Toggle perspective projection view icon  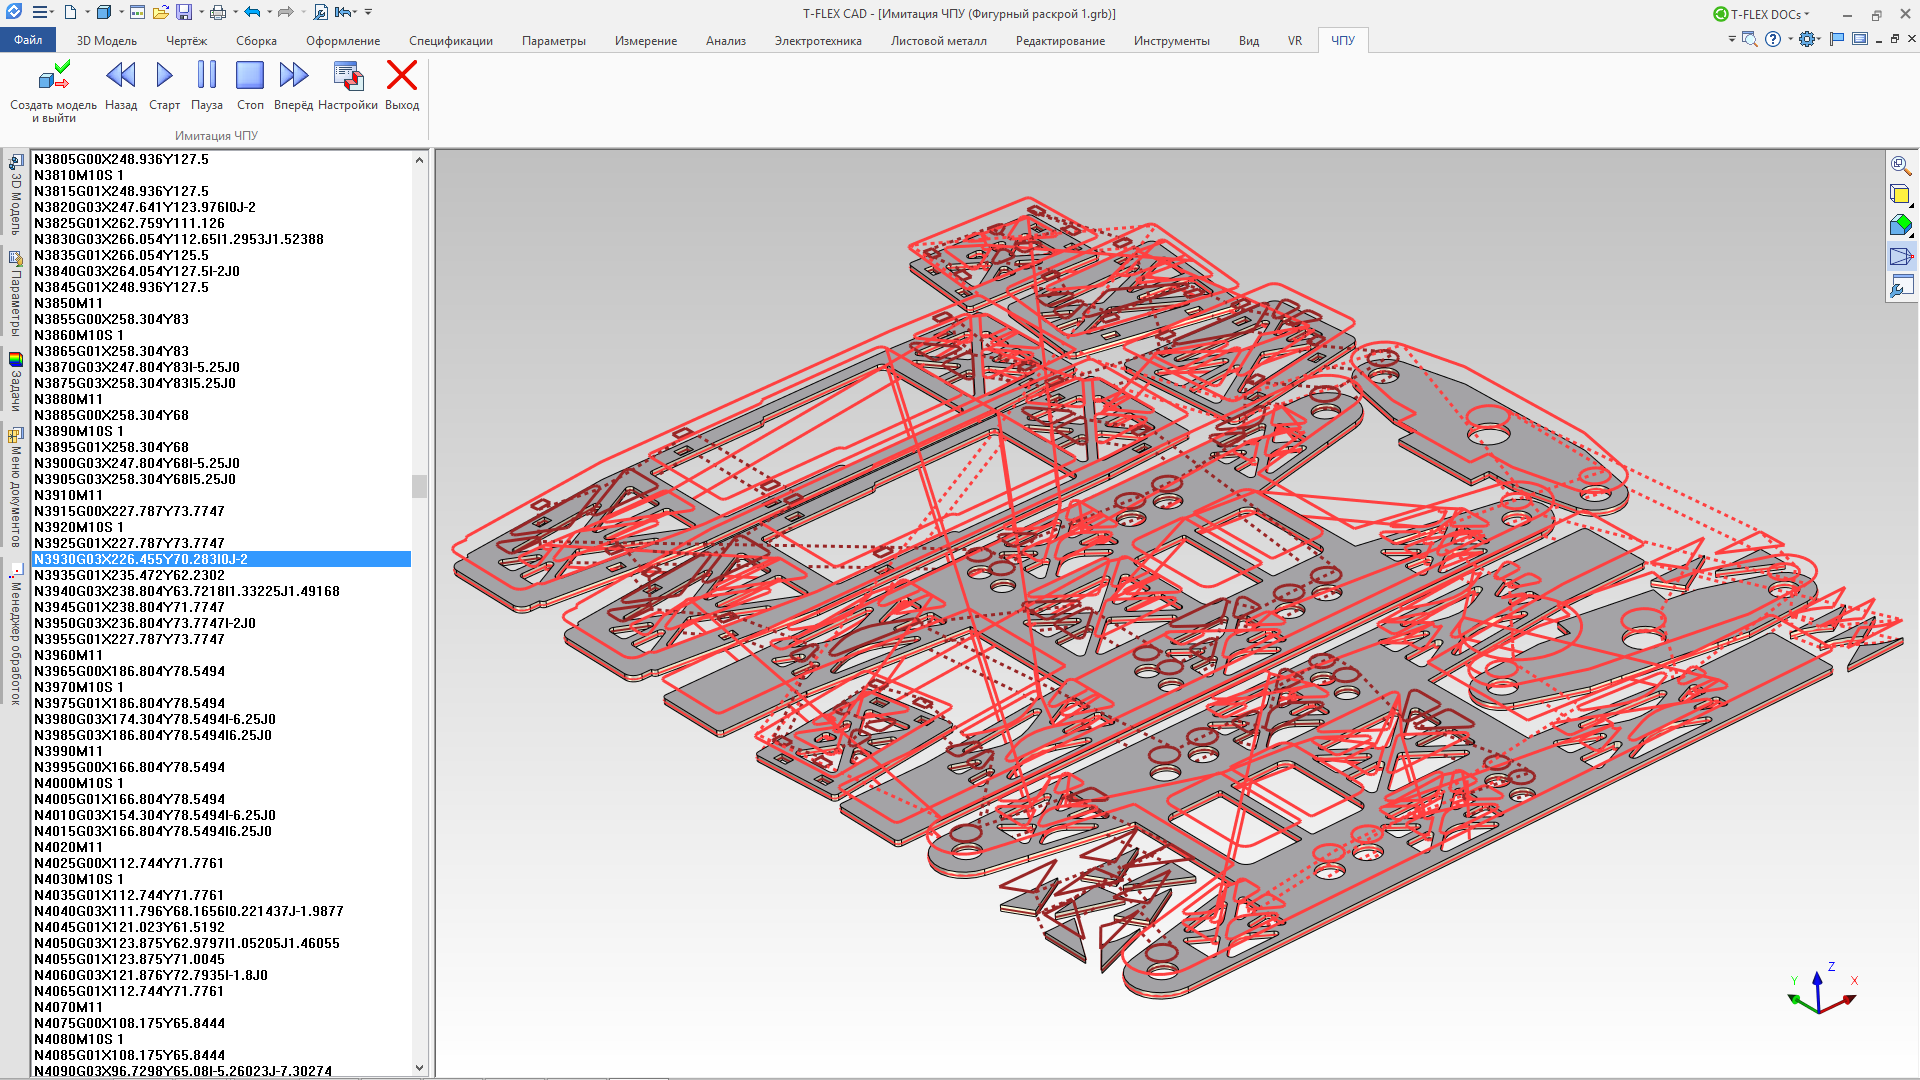[x=1901, y=257]
